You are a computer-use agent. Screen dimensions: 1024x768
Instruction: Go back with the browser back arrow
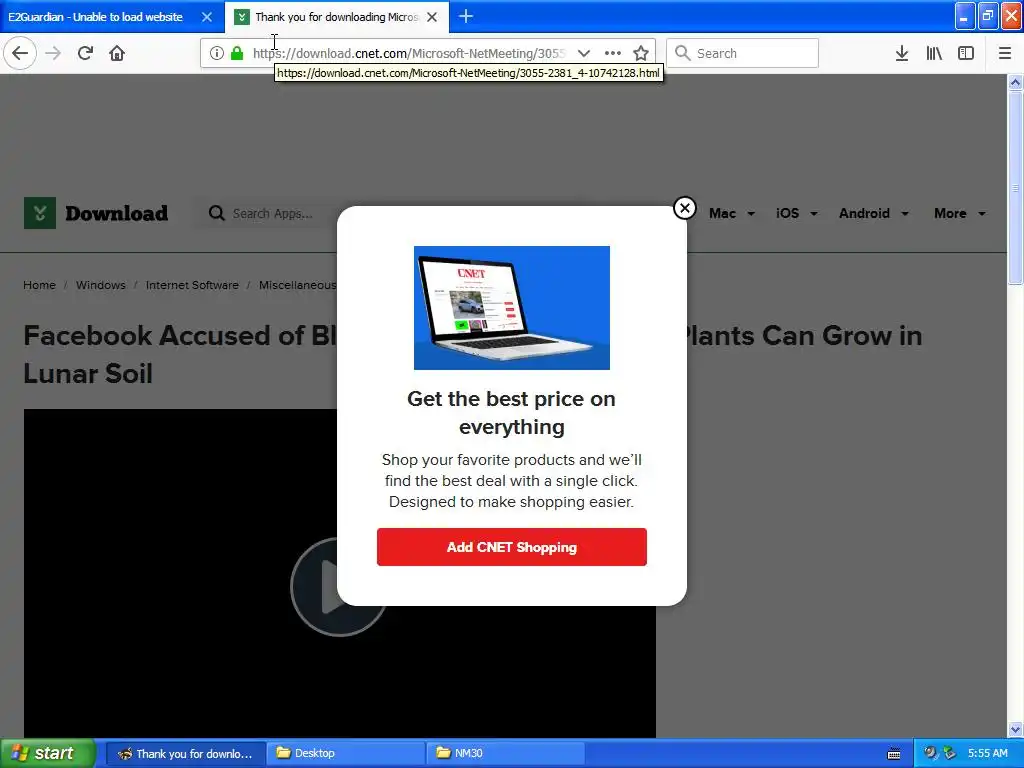(x=20, y=53)
